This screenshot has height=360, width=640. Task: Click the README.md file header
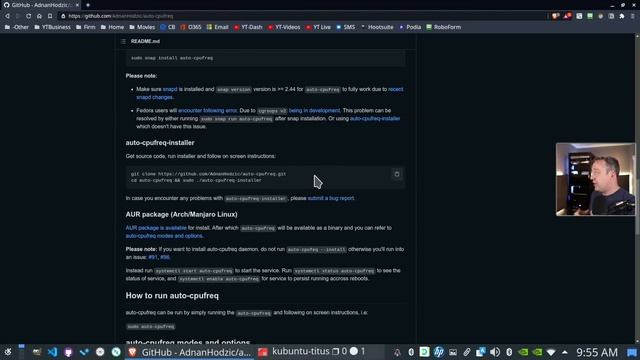coord(145,41)
